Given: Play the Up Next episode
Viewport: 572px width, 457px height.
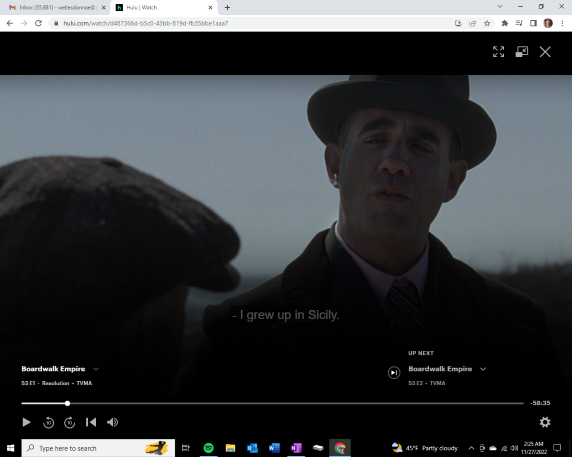Looking at the screenshot, I should click(x=394, y=372).
